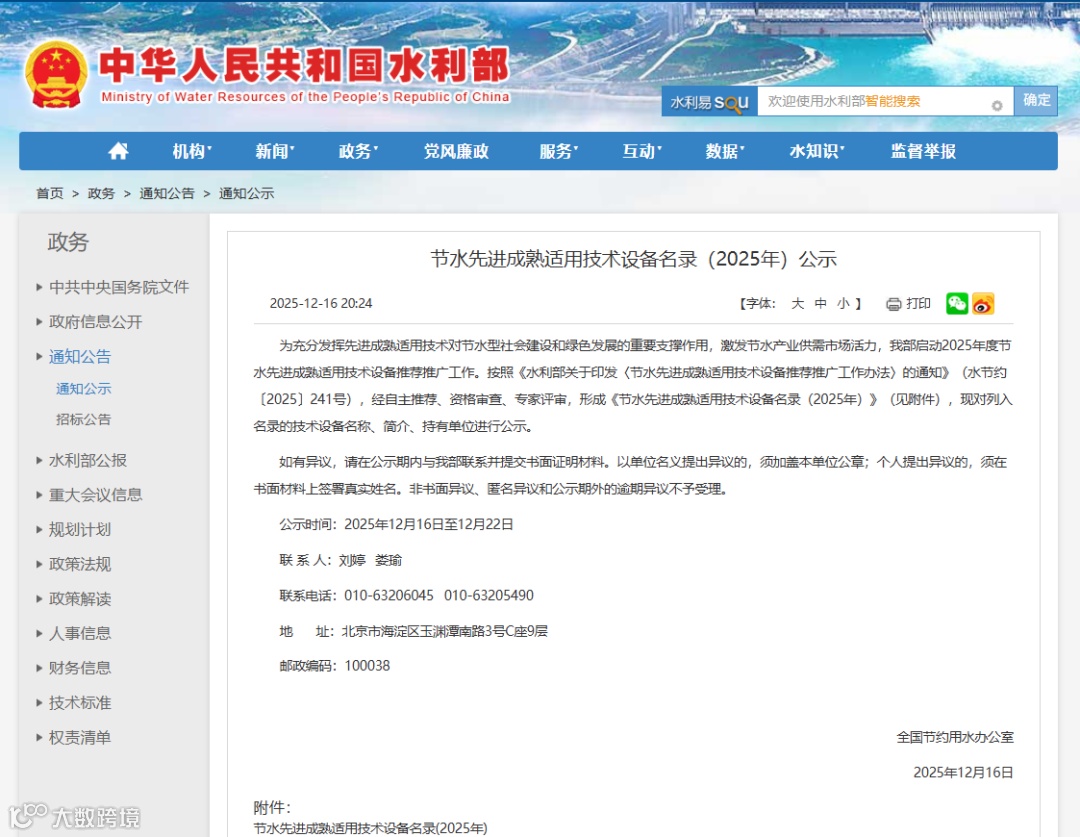Screen dimensions: 1080x837
Task: Share article via Weibo icon
Action: [983, 303]
